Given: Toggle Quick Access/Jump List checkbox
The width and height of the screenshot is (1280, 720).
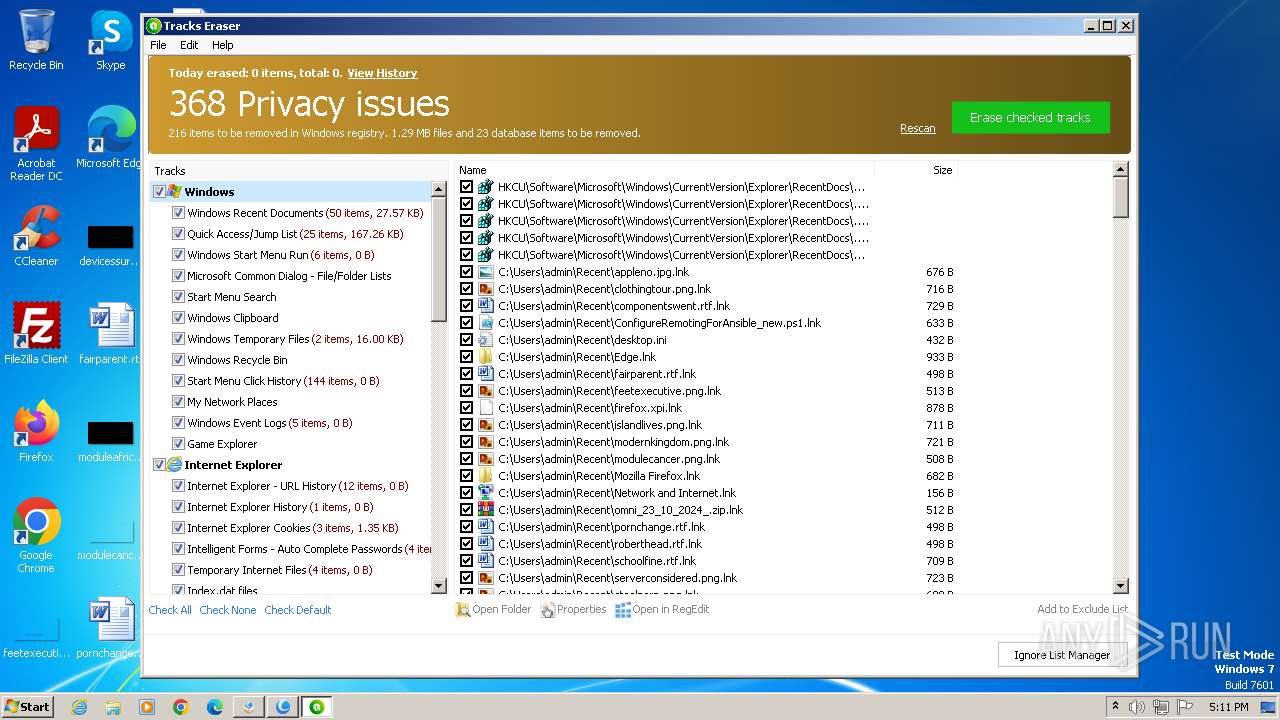Looking at the screenshot, I should (x=178, y=234).
